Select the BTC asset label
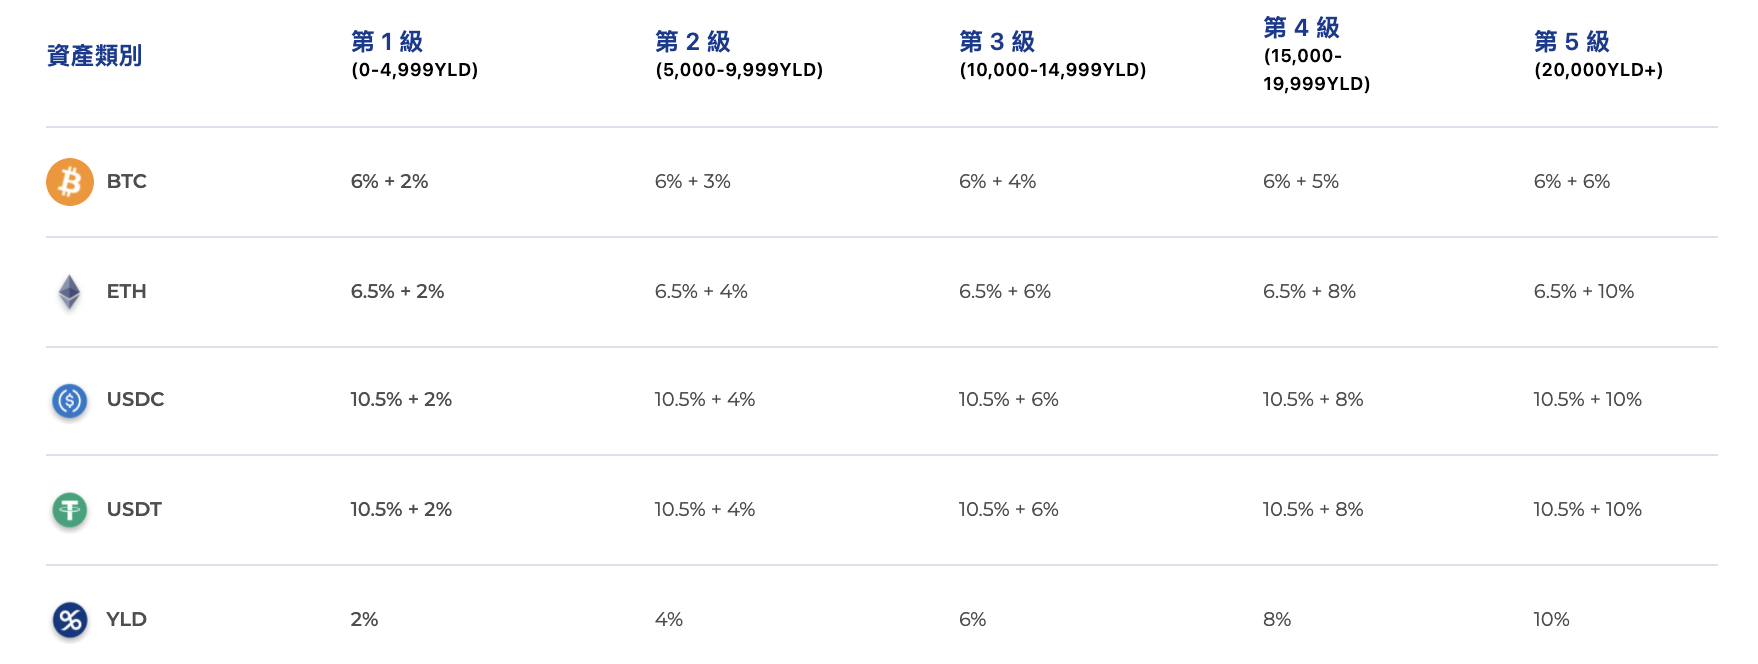The image size is (1758, 664). [x=127, y=182]
